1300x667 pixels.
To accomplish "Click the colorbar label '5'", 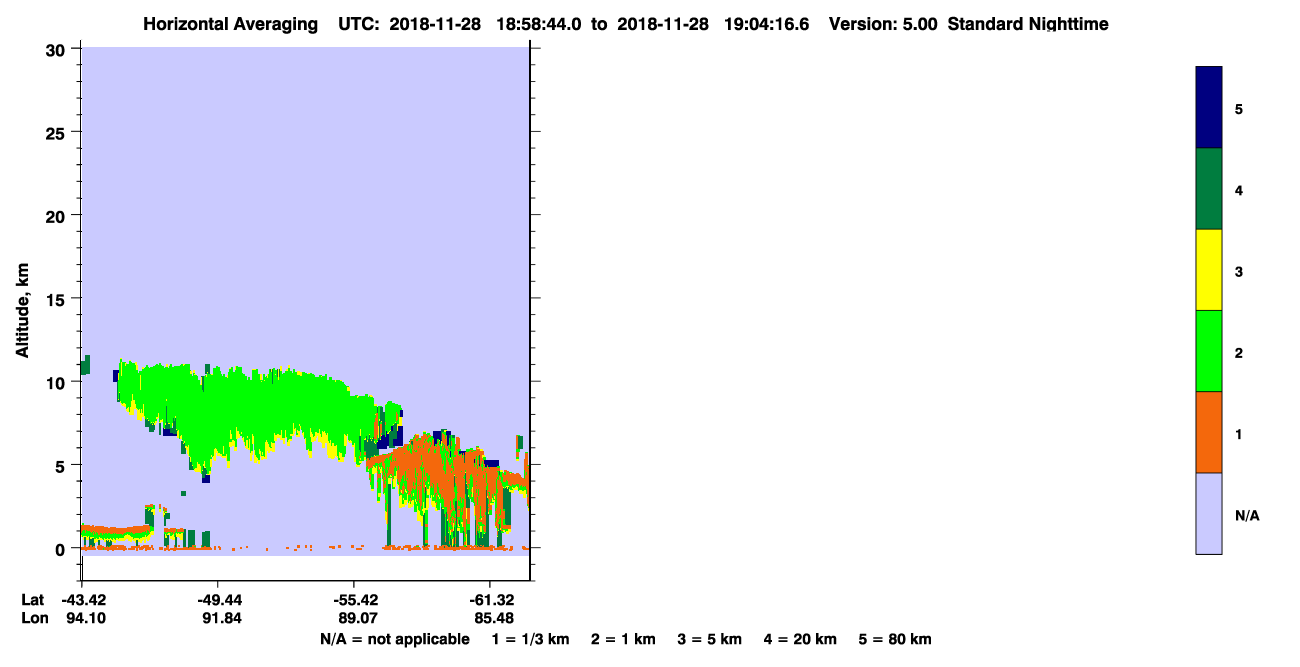I will pyautogui.click(x=1239, y=109).
